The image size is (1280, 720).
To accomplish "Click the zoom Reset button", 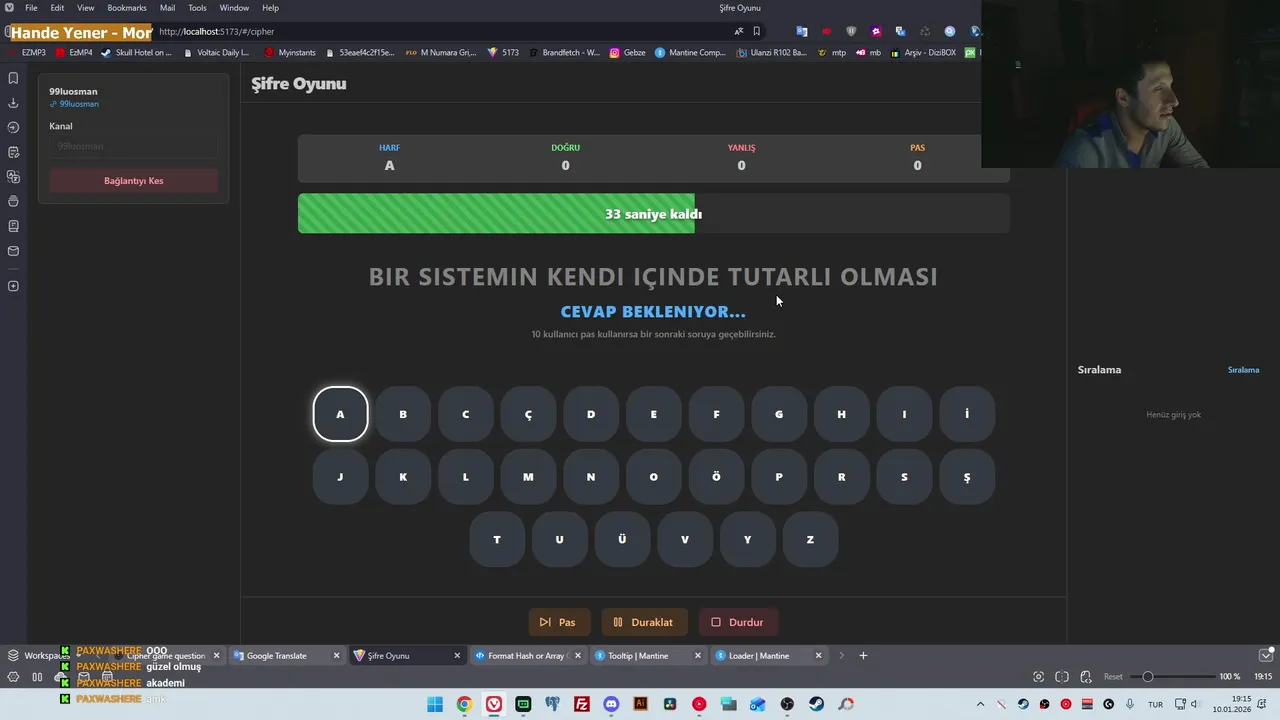I will (x=1113, y=677).
